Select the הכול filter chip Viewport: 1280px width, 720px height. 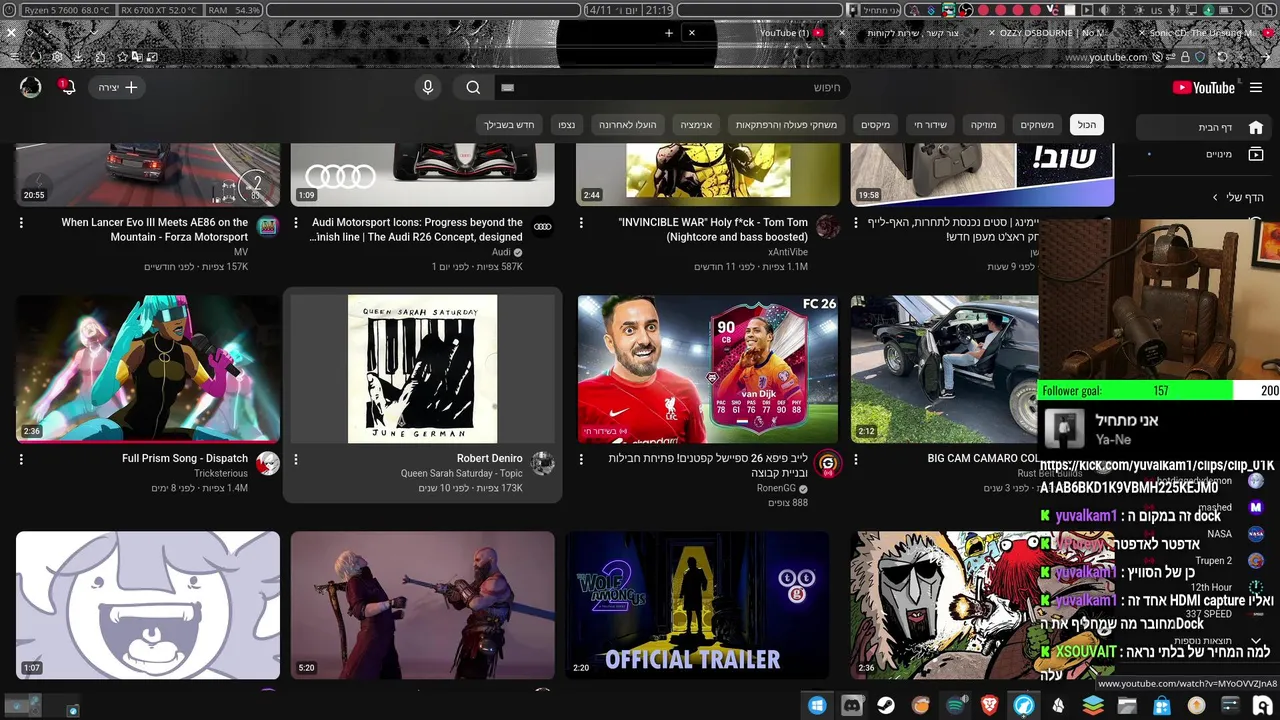[x=1086, y=125]
